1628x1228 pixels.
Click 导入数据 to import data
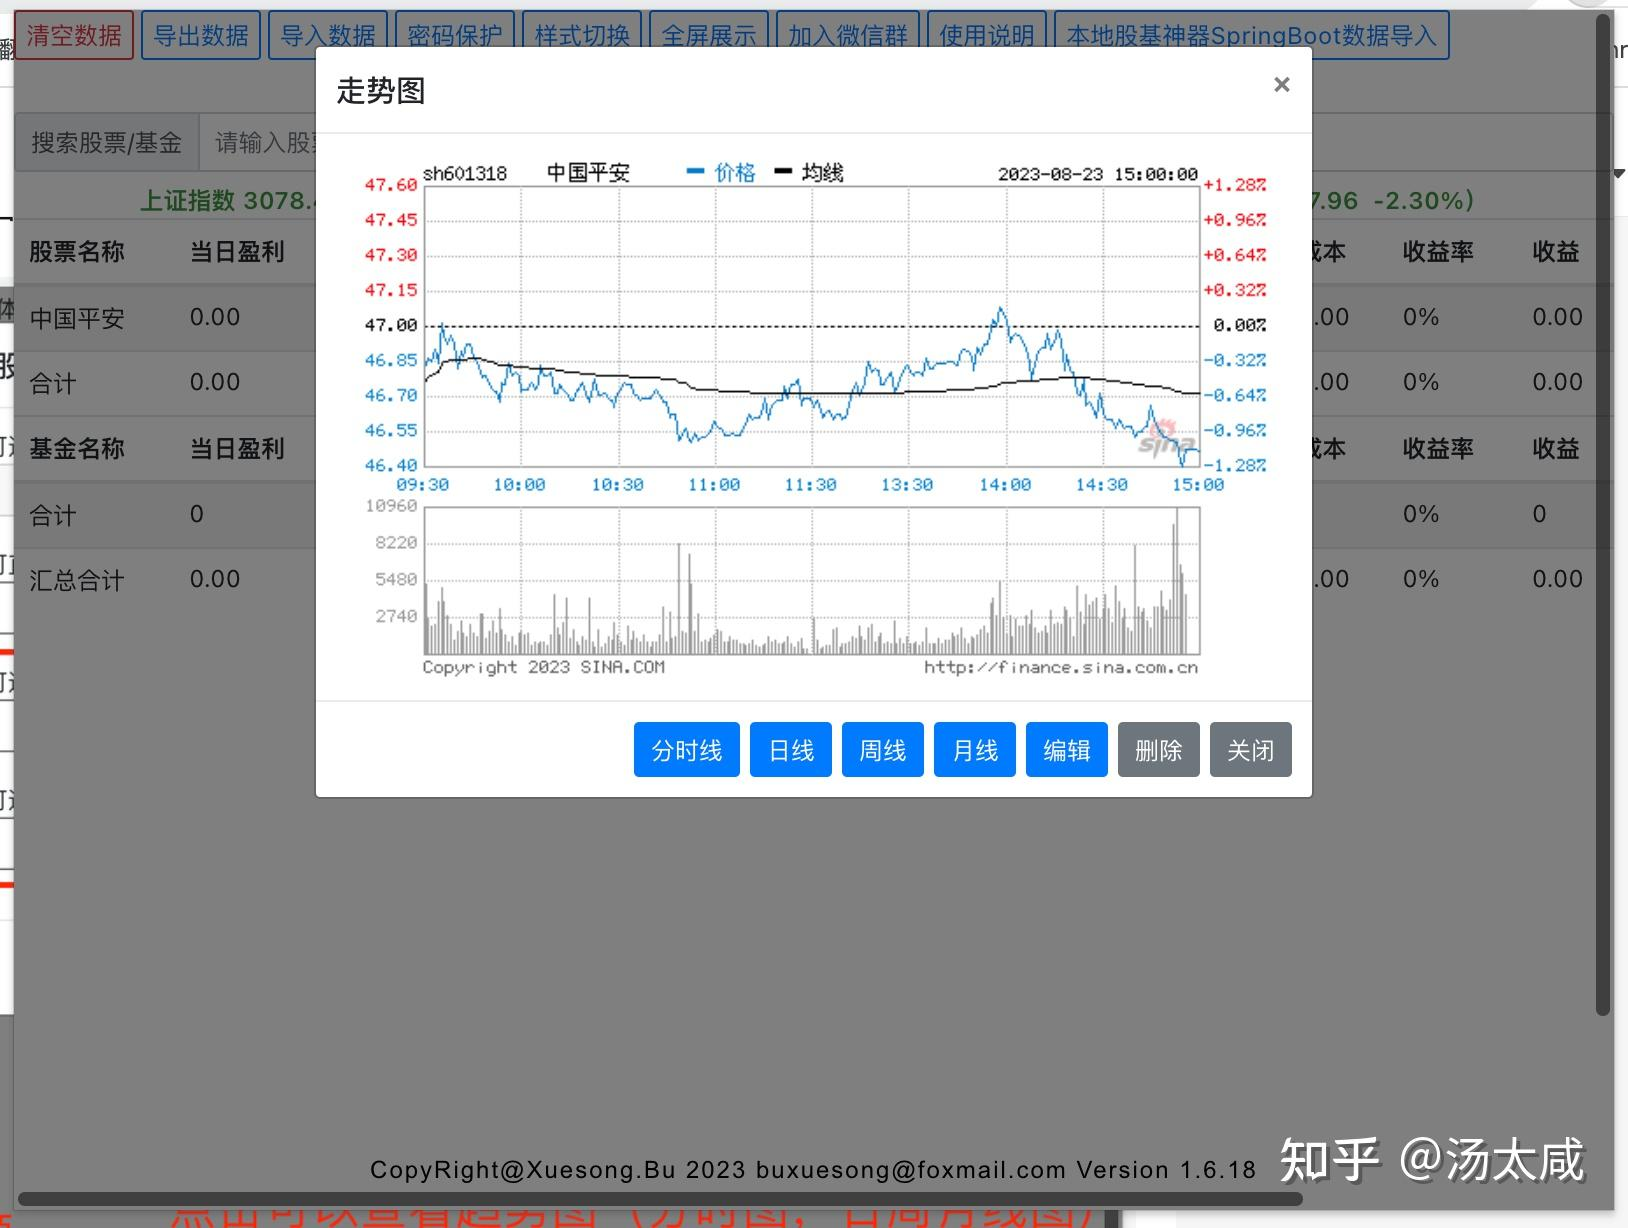[329, 34]
